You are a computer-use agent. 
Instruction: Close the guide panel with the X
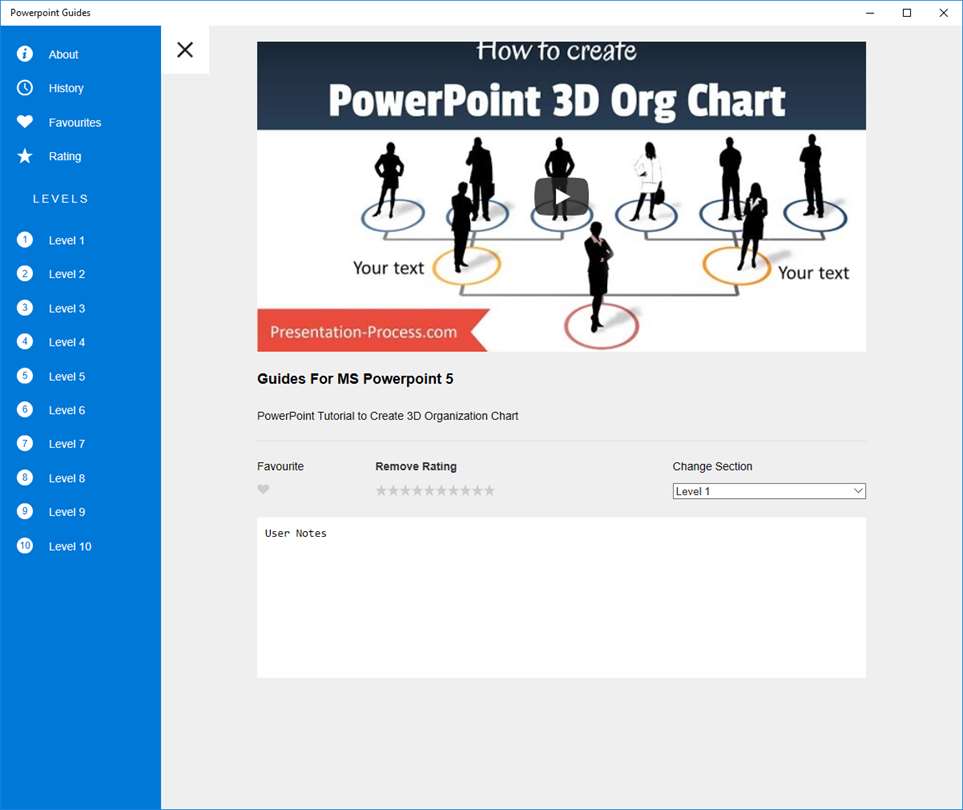[x=185, y=50]
